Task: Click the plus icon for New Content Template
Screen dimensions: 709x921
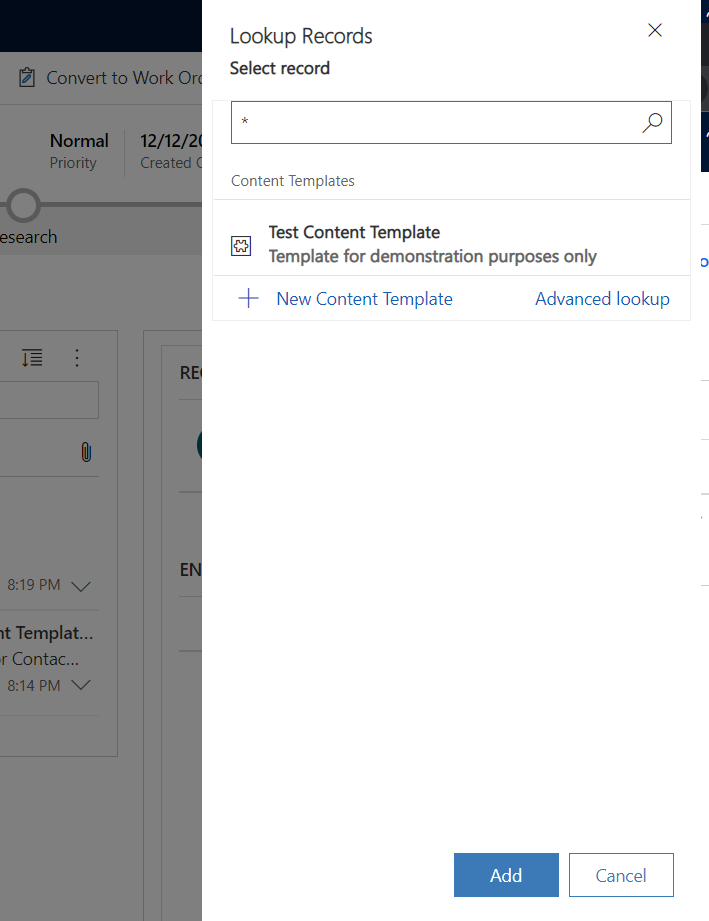Action: [249, 299]
